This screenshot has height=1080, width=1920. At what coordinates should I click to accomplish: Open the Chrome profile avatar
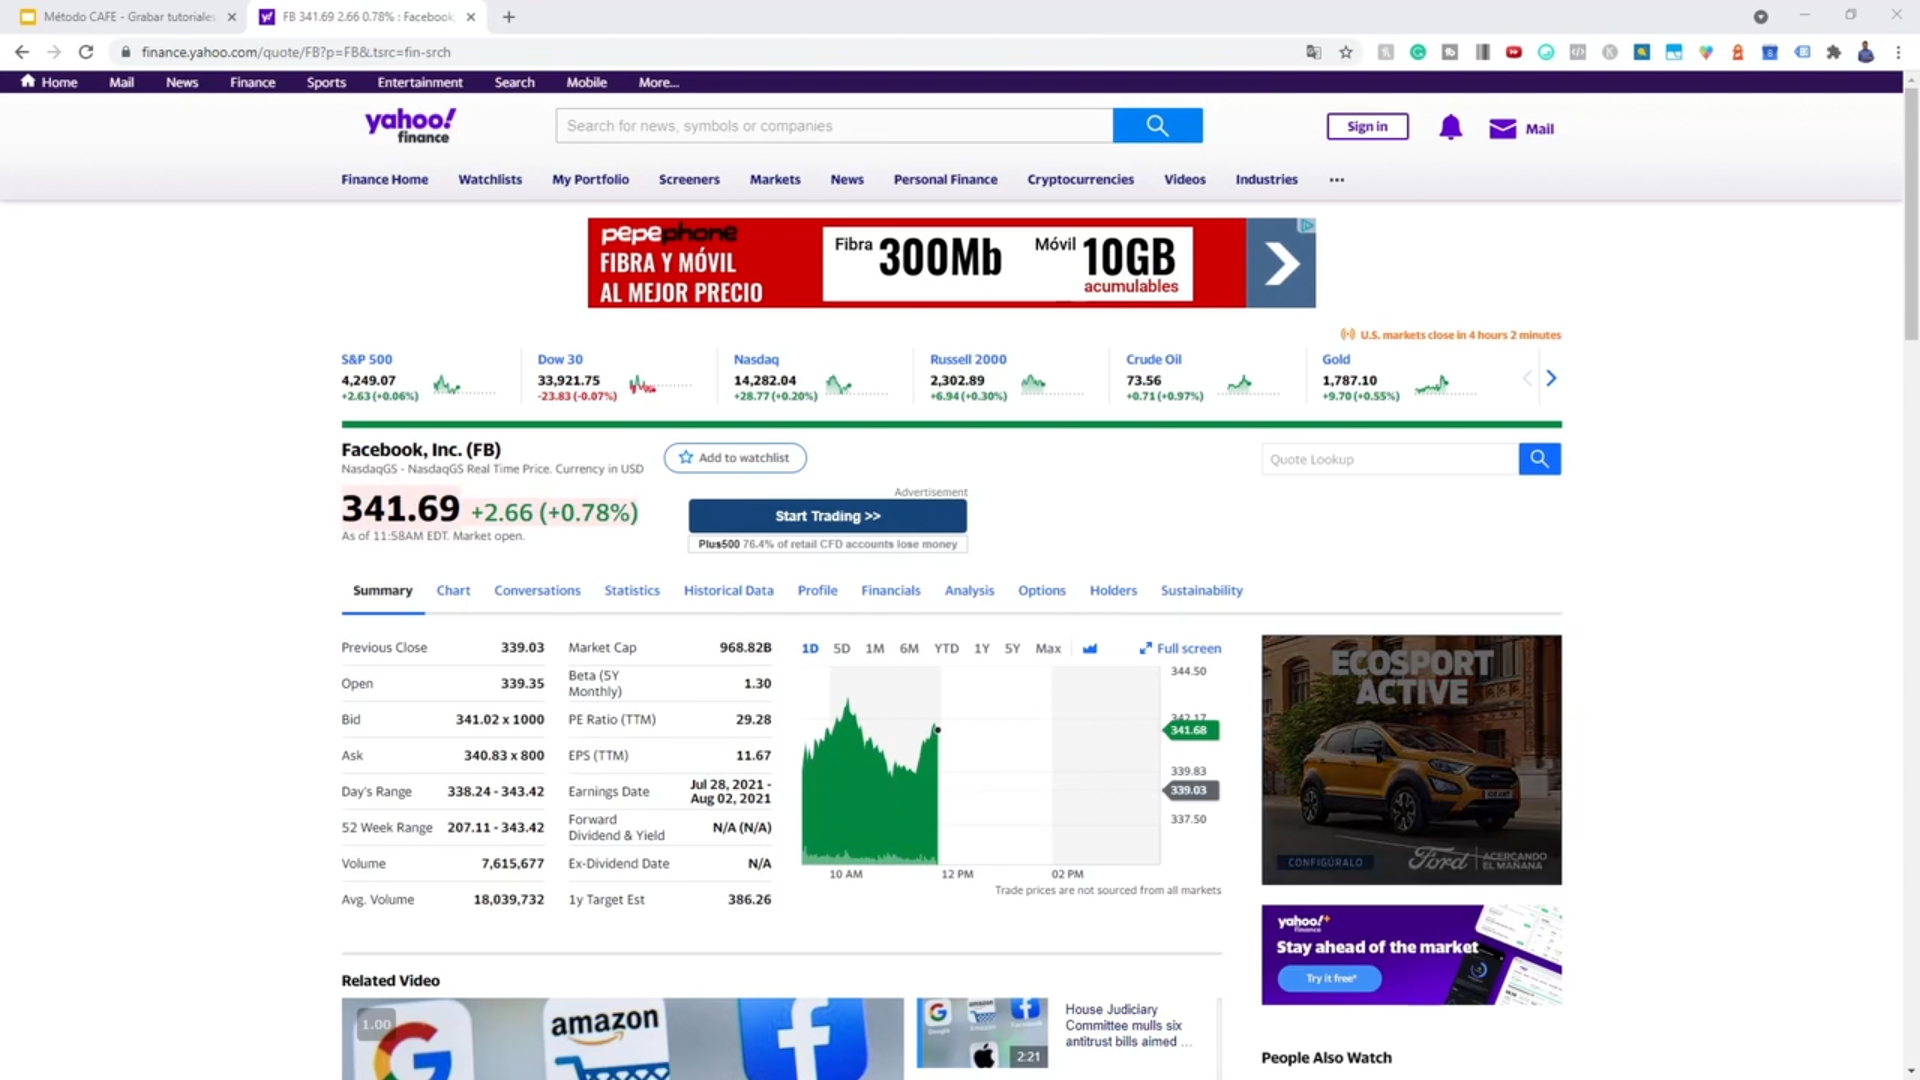pos(1866,52)
